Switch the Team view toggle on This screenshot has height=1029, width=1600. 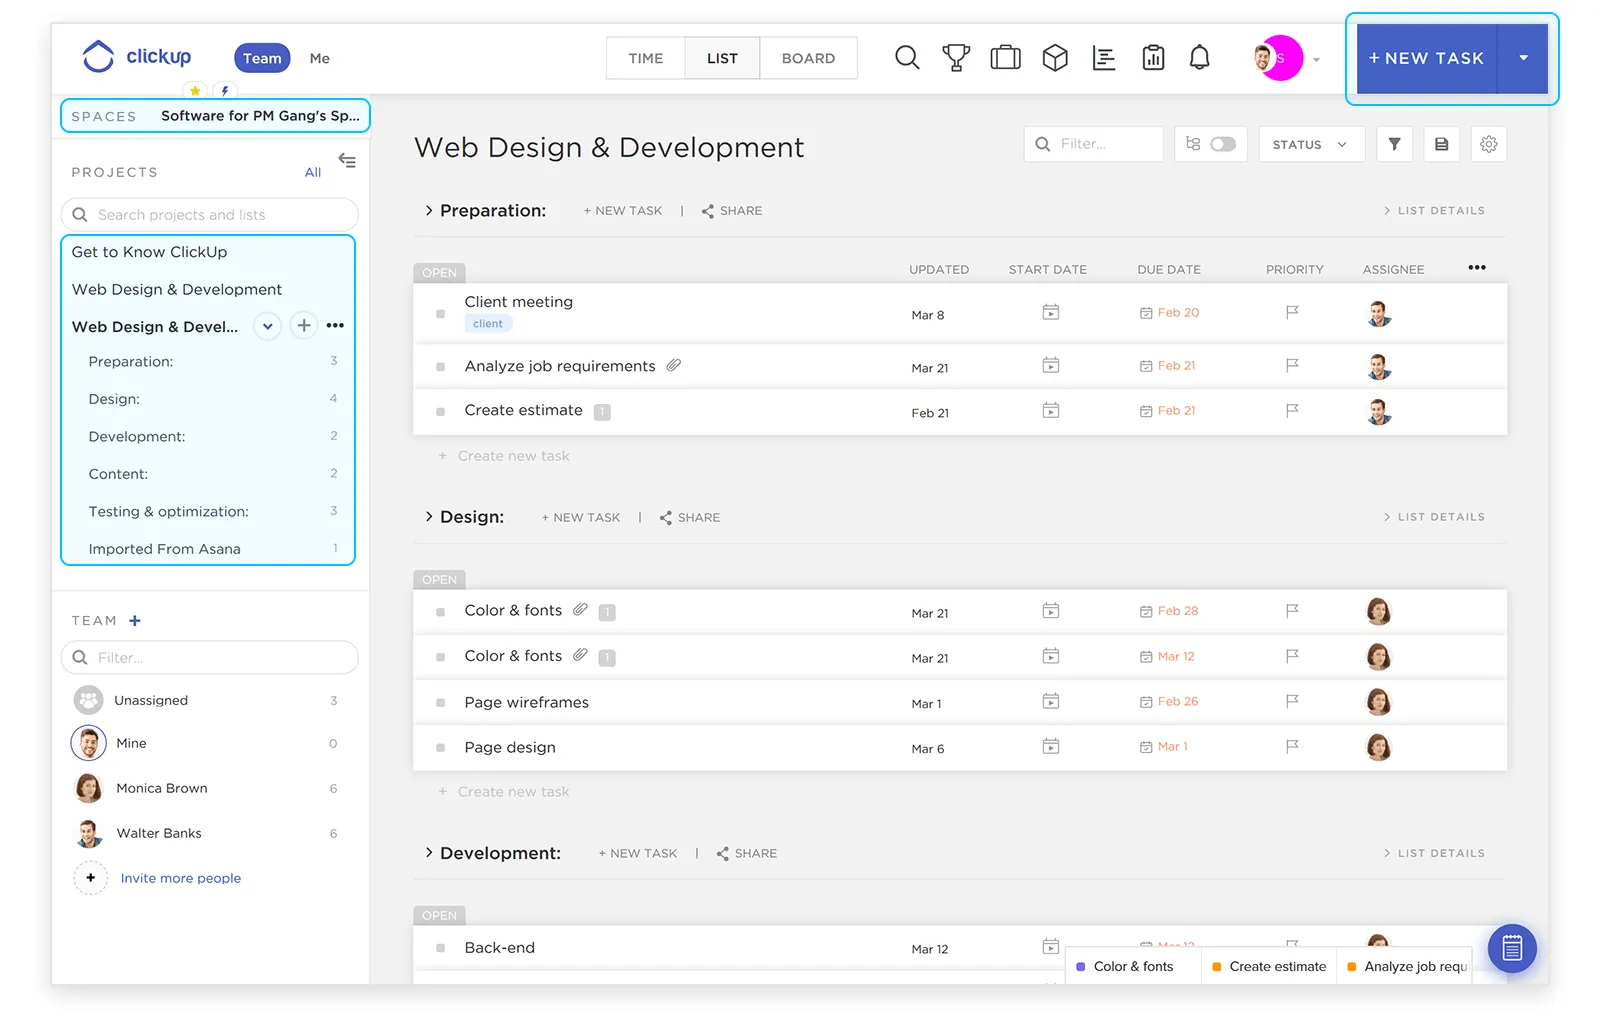[262, 58]
